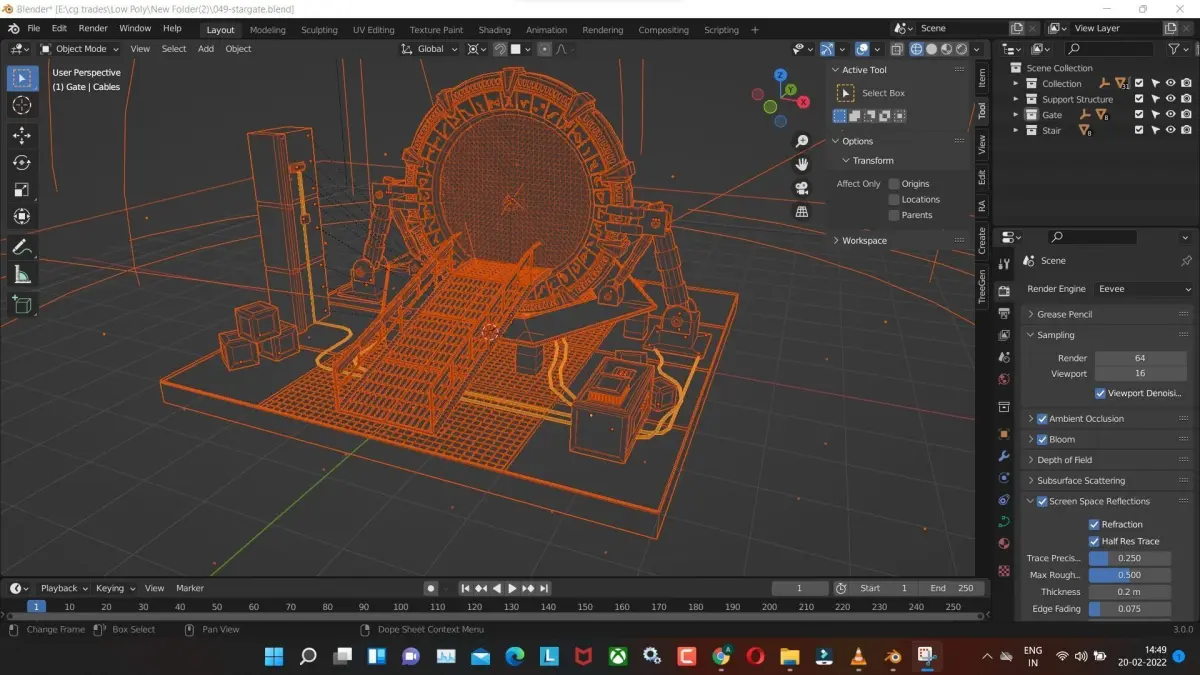Open the File menu
Viewport: 1200px width, 675px height.
click(x=33, y=28)
